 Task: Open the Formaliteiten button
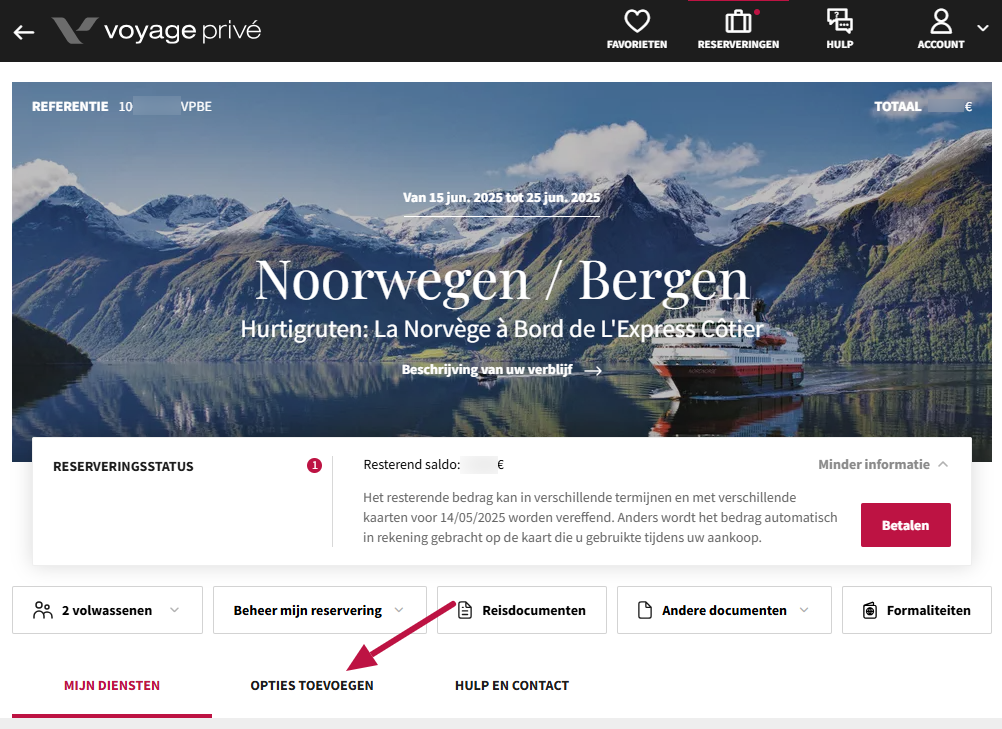[916, 610]
